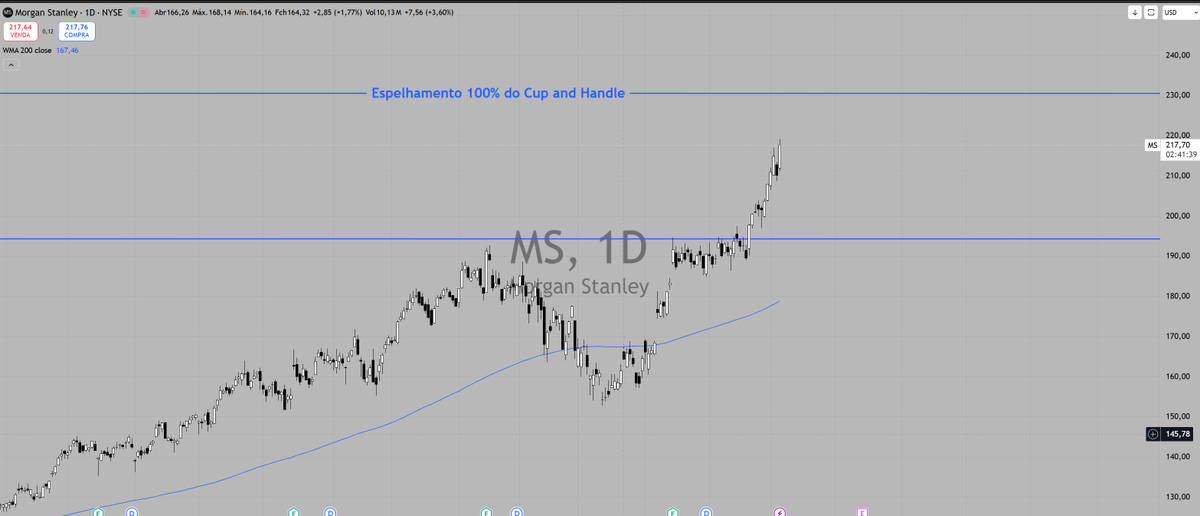Click the green market status dot
Viewport: 1200px width, 516px height.
[x=133, y=12]
